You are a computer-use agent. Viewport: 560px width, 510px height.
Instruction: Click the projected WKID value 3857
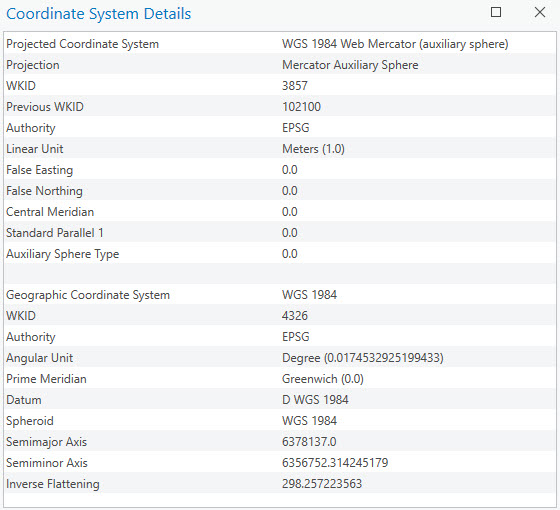[295, 86]
